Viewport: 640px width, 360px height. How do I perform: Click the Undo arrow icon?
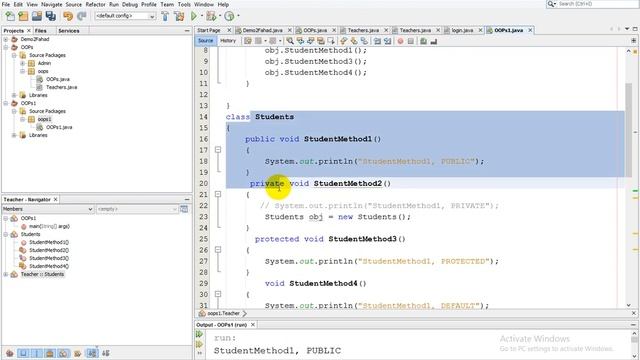click(x=68, y=16)
